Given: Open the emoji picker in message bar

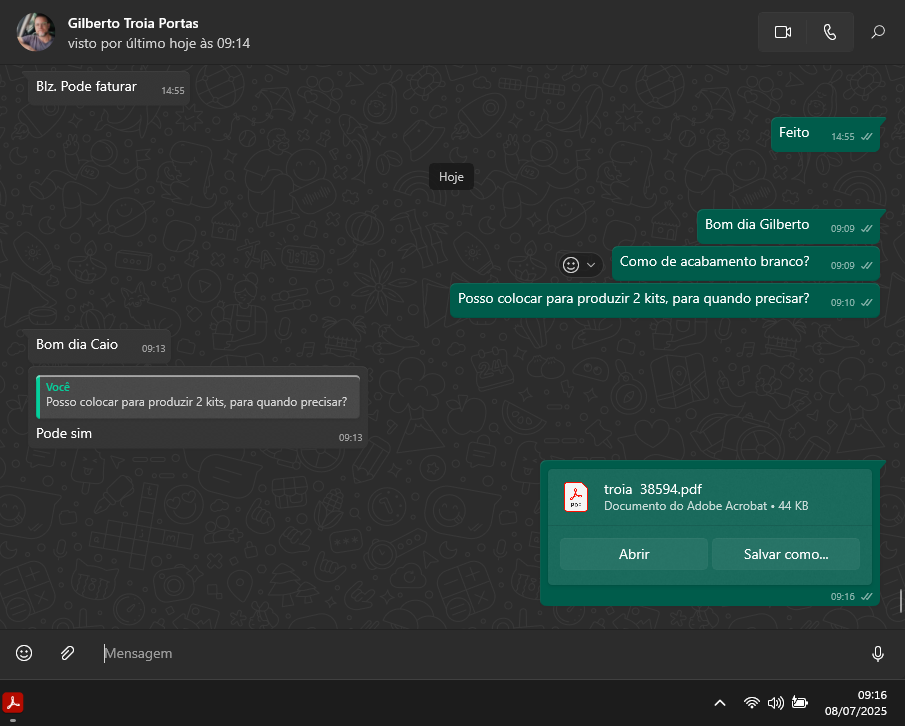Looking at the screenshot, I should [24, 653].
